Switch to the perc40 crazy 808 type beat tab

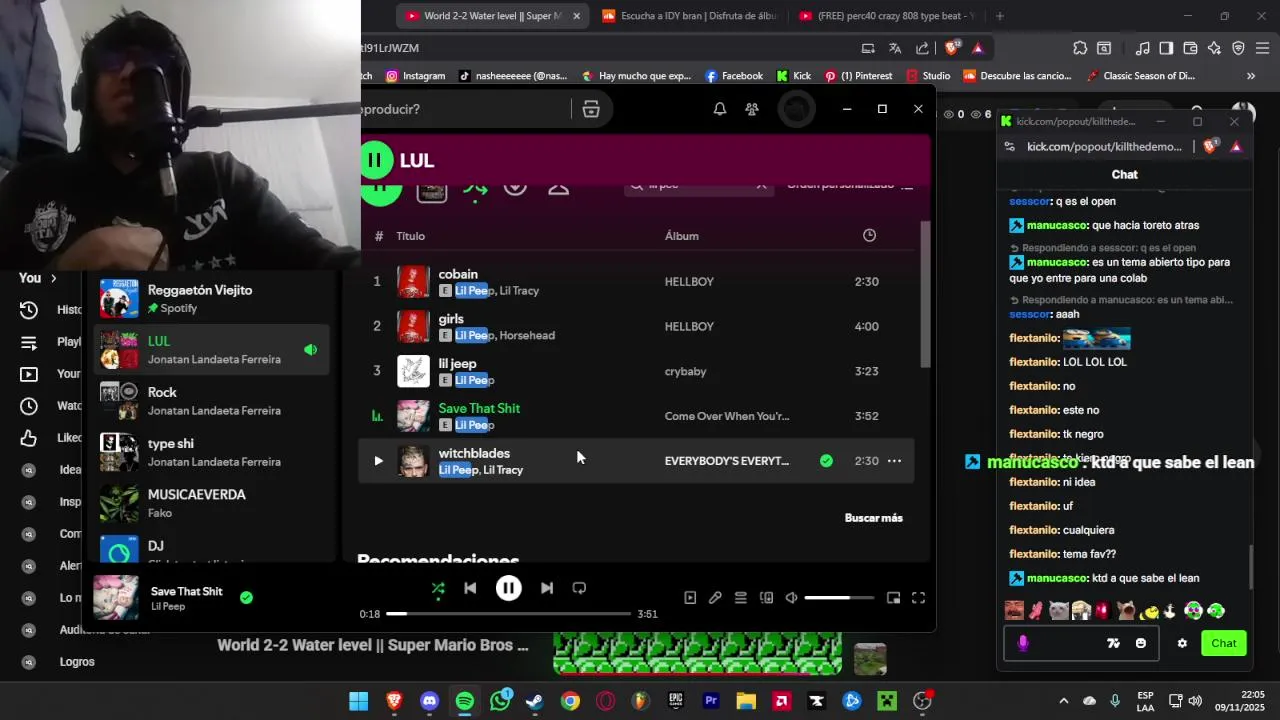[x=887, y=16]
